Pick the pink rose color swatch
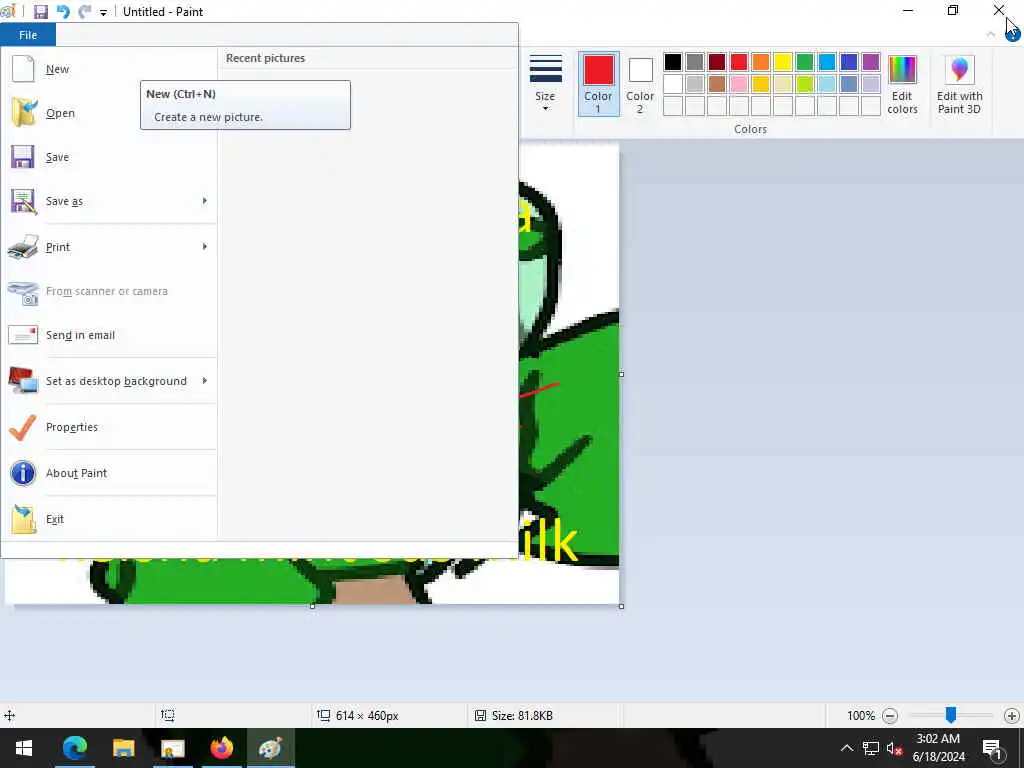 click(739, 84)
